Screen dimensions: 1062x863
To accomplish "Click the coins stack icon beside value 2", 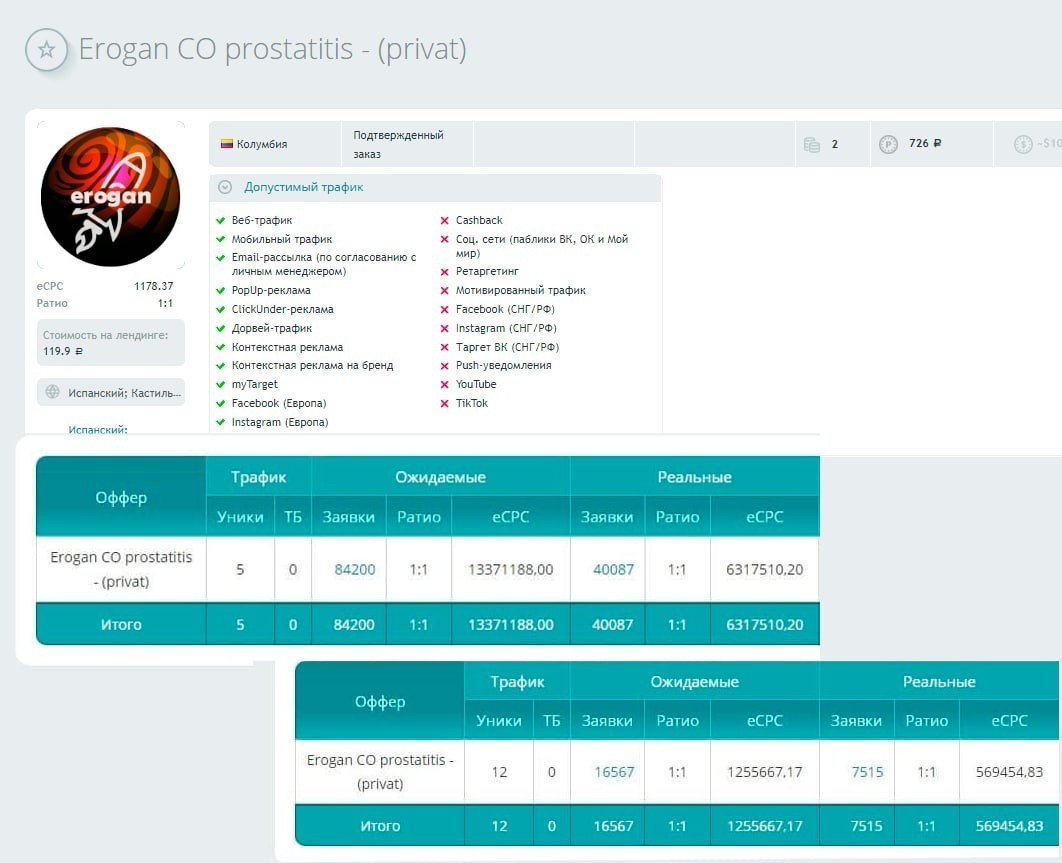I will (x=811, y=144).
